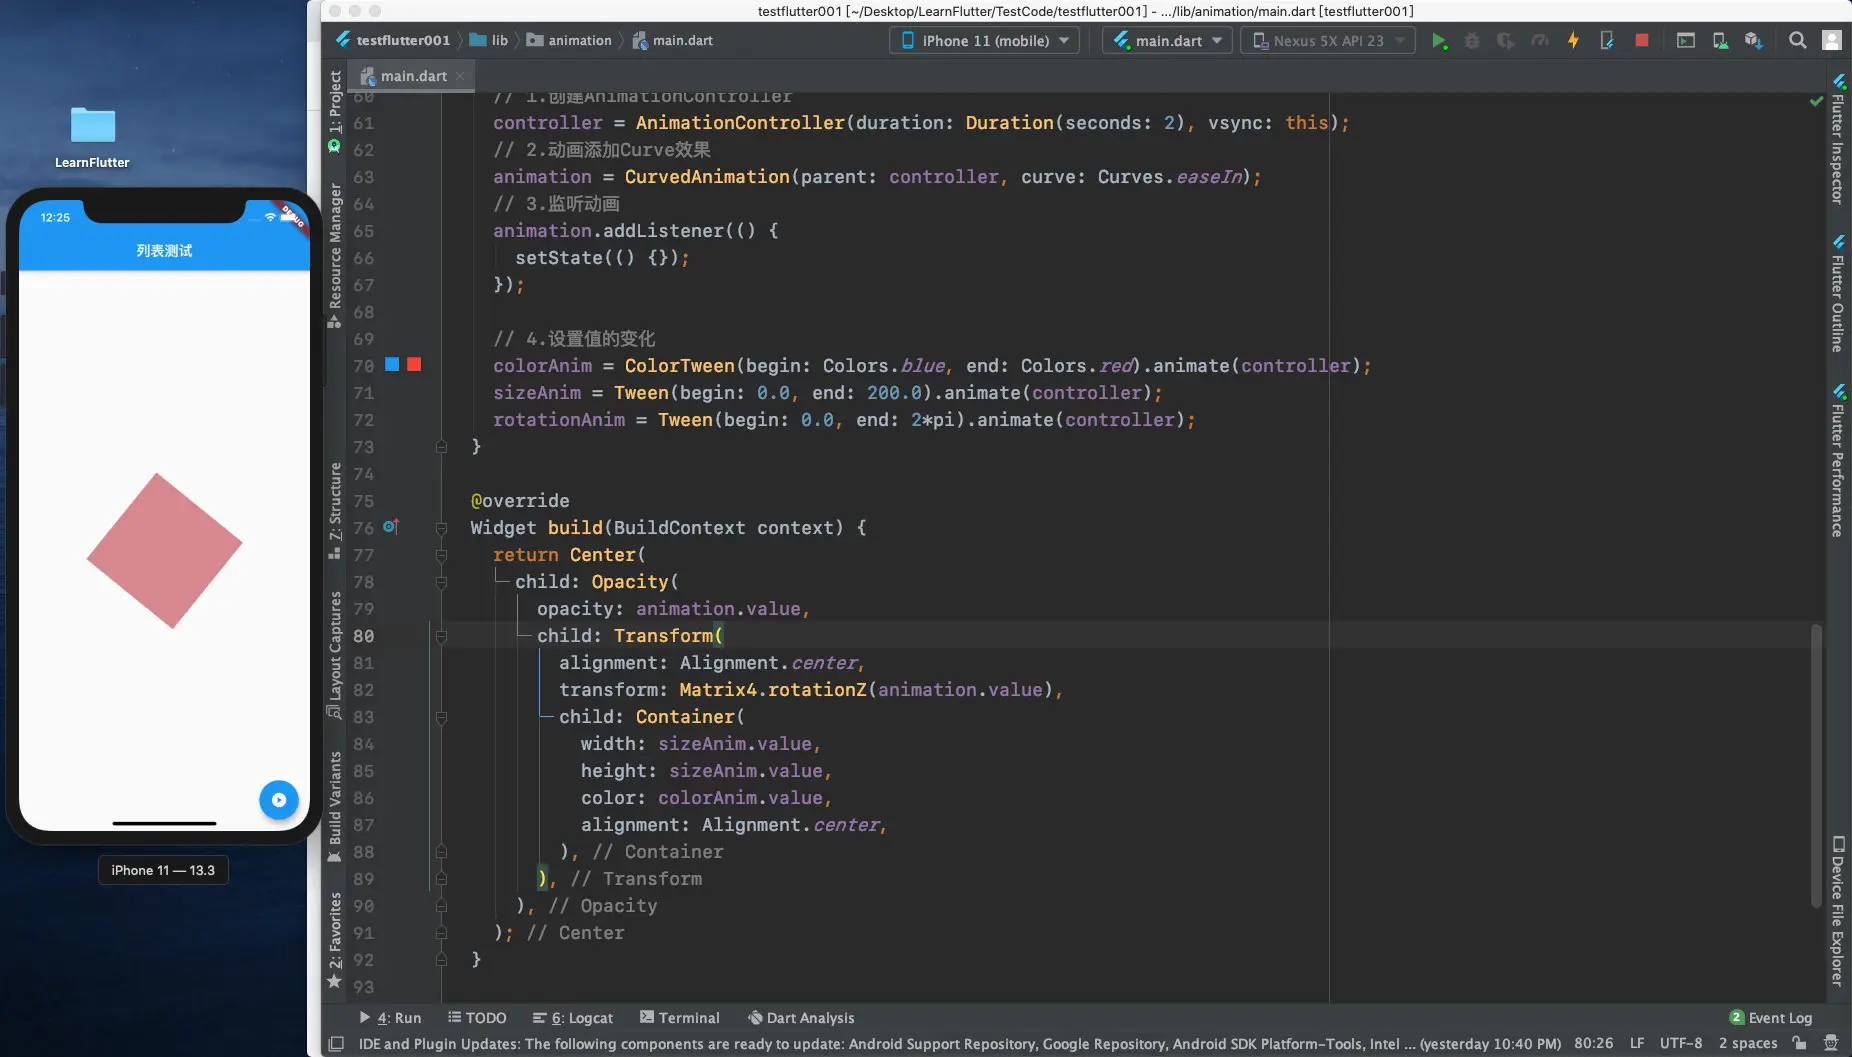
Task: Click the Profile gauge icon
Action: point(1540,41)
